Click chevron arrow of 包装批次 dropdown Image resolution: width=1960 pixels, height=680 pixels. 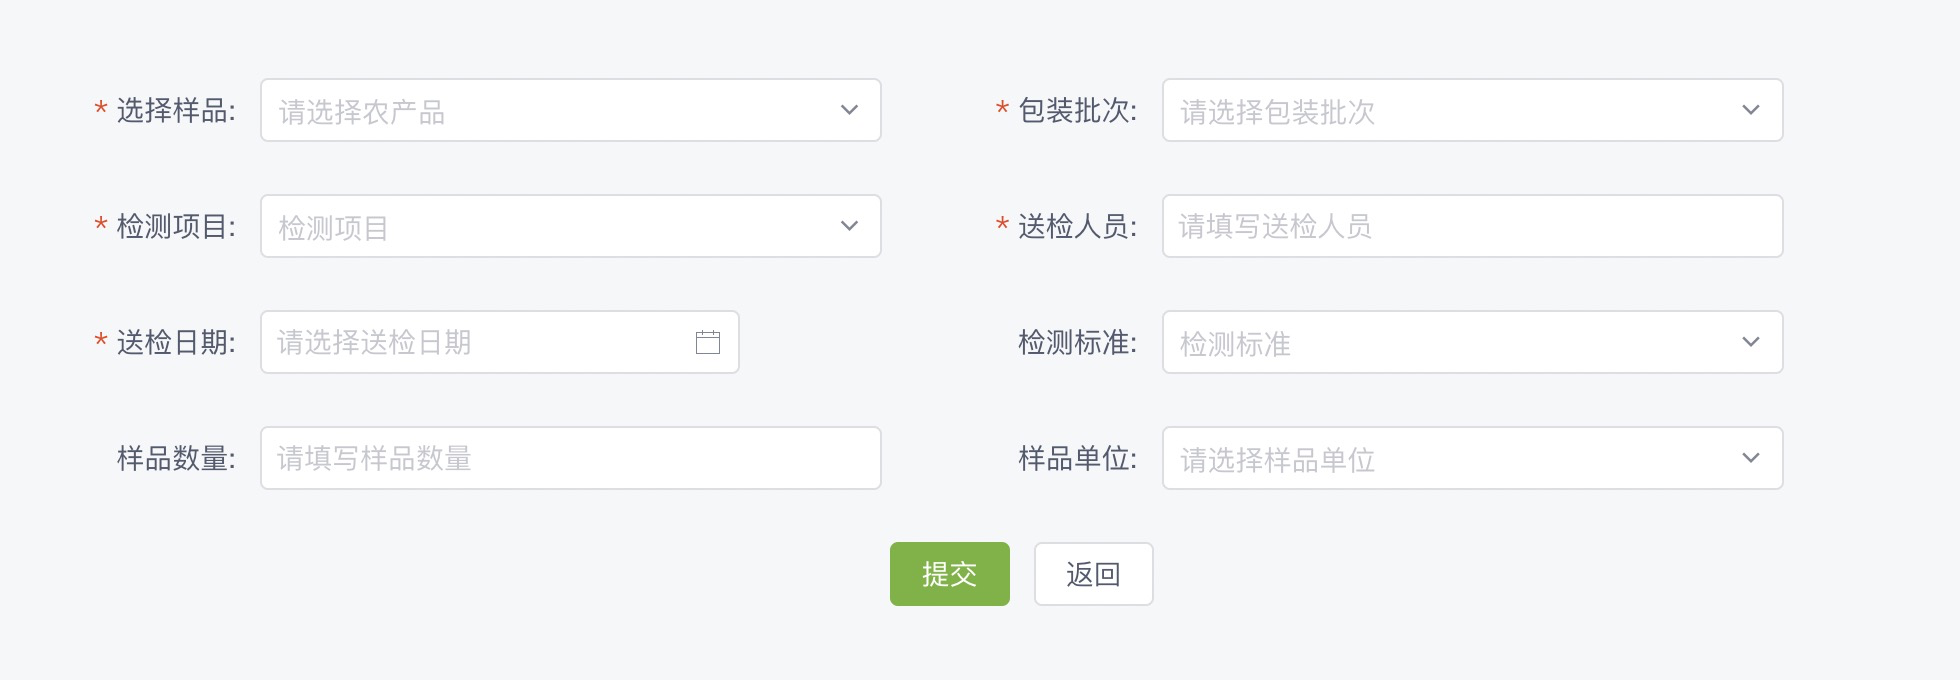coord(1751,110)
